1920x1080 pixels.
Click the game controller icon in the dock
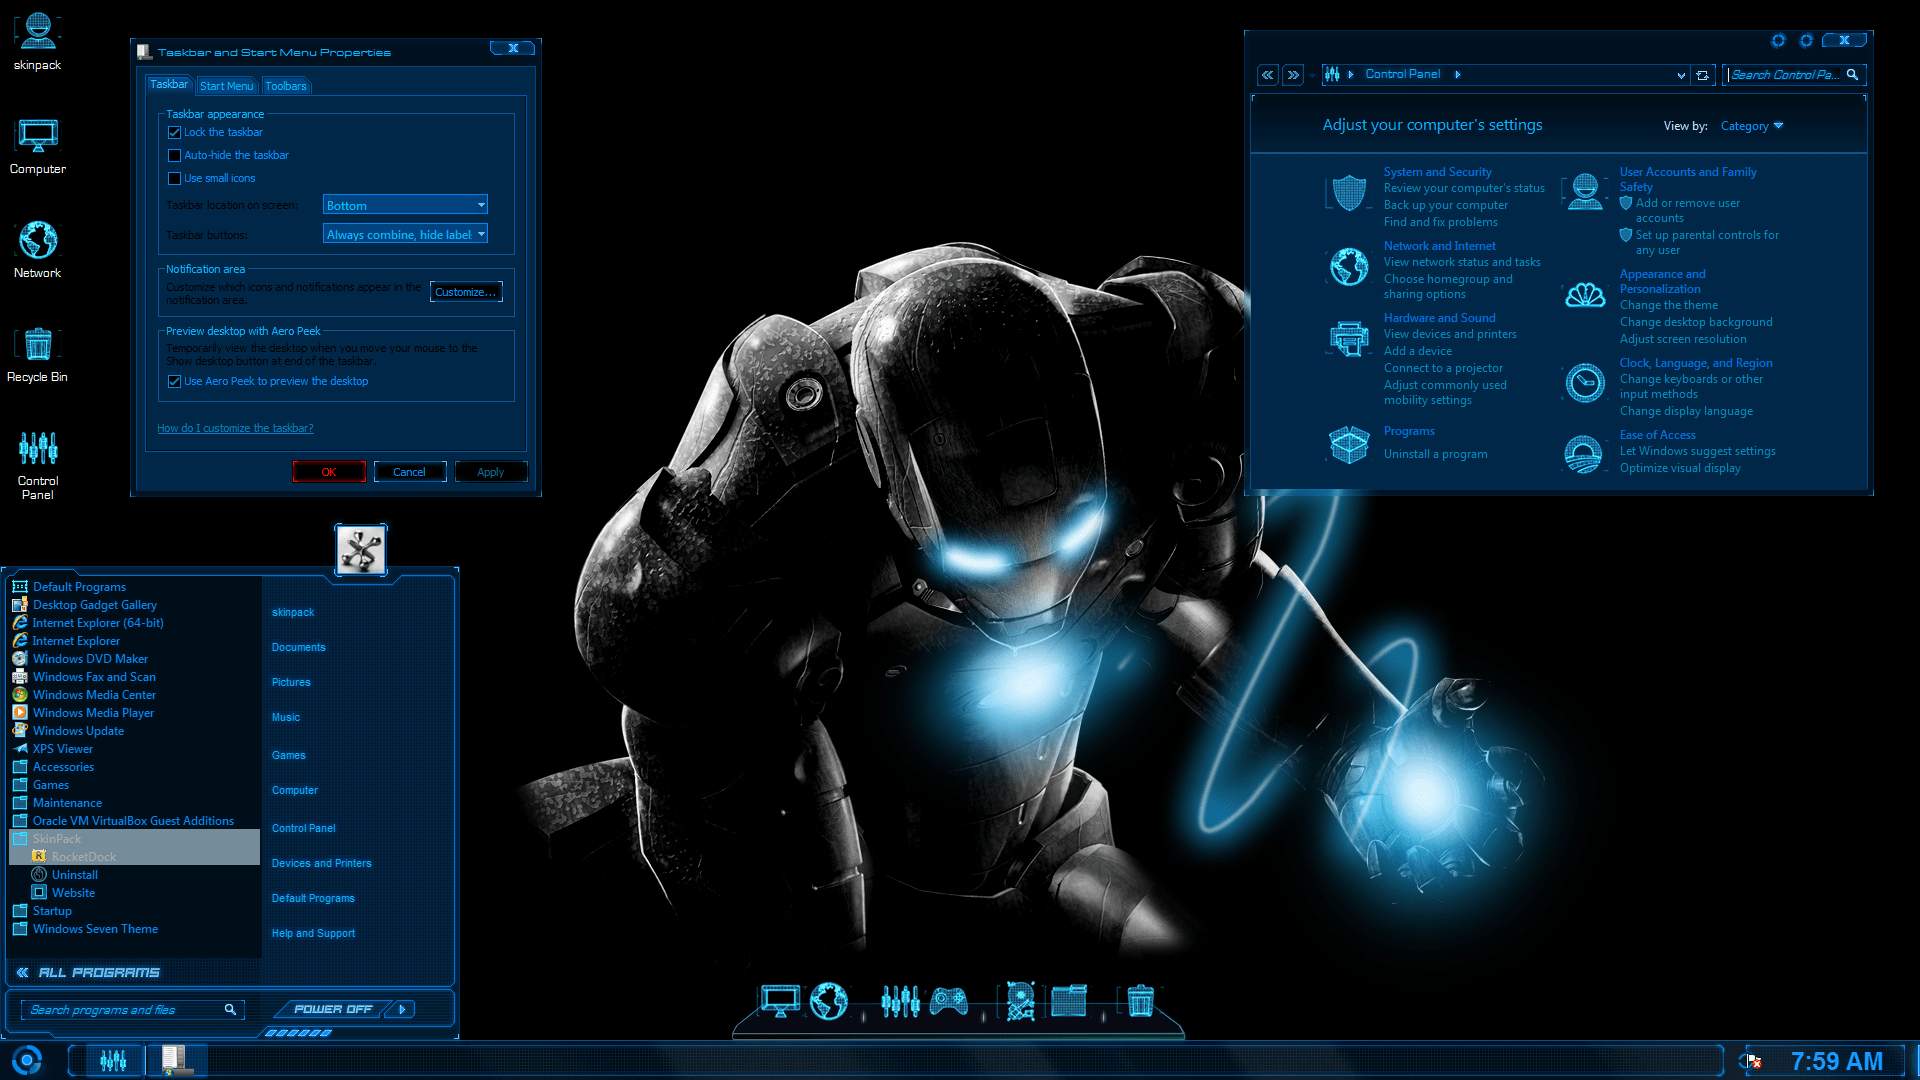(949, 1001)
